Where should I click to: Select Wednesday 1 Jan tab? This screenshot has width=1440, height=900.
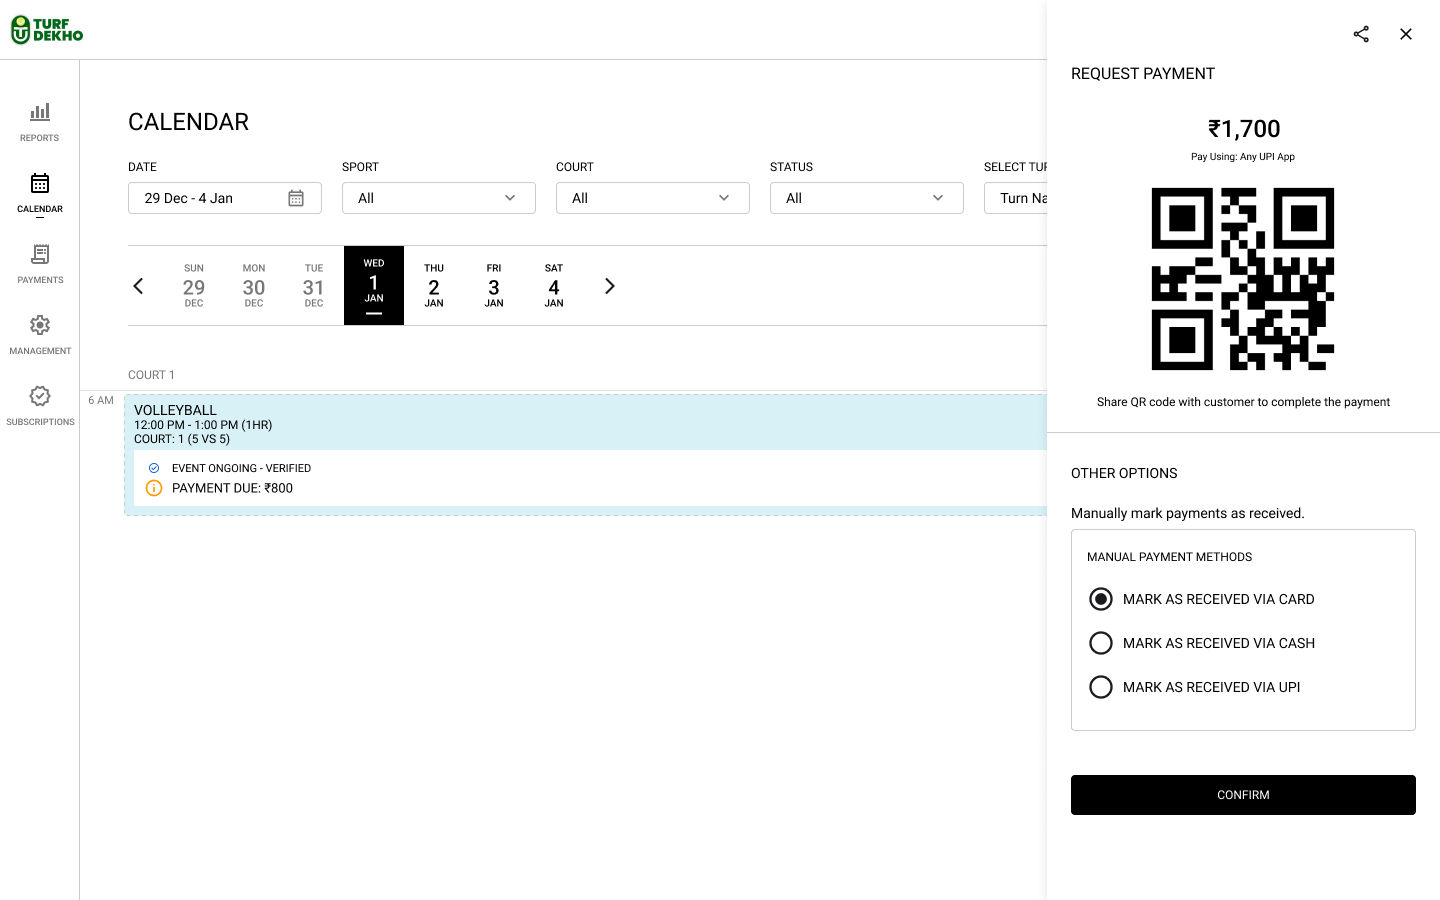[x=374, y=286]
